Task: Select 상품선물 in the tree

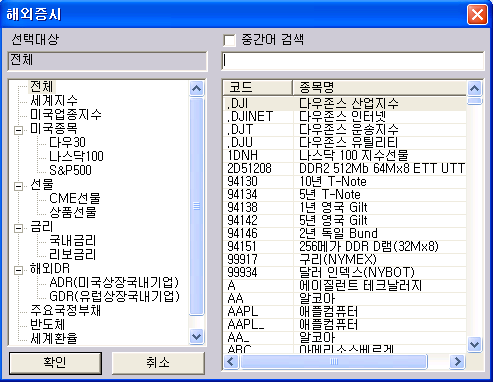Action: [x=73, y=212]
